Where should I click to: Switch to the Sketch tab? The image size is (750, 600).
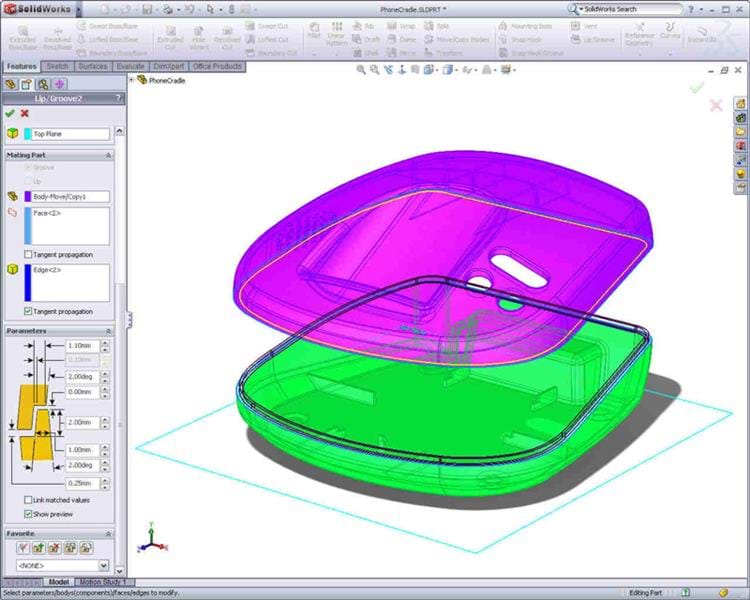58,67
